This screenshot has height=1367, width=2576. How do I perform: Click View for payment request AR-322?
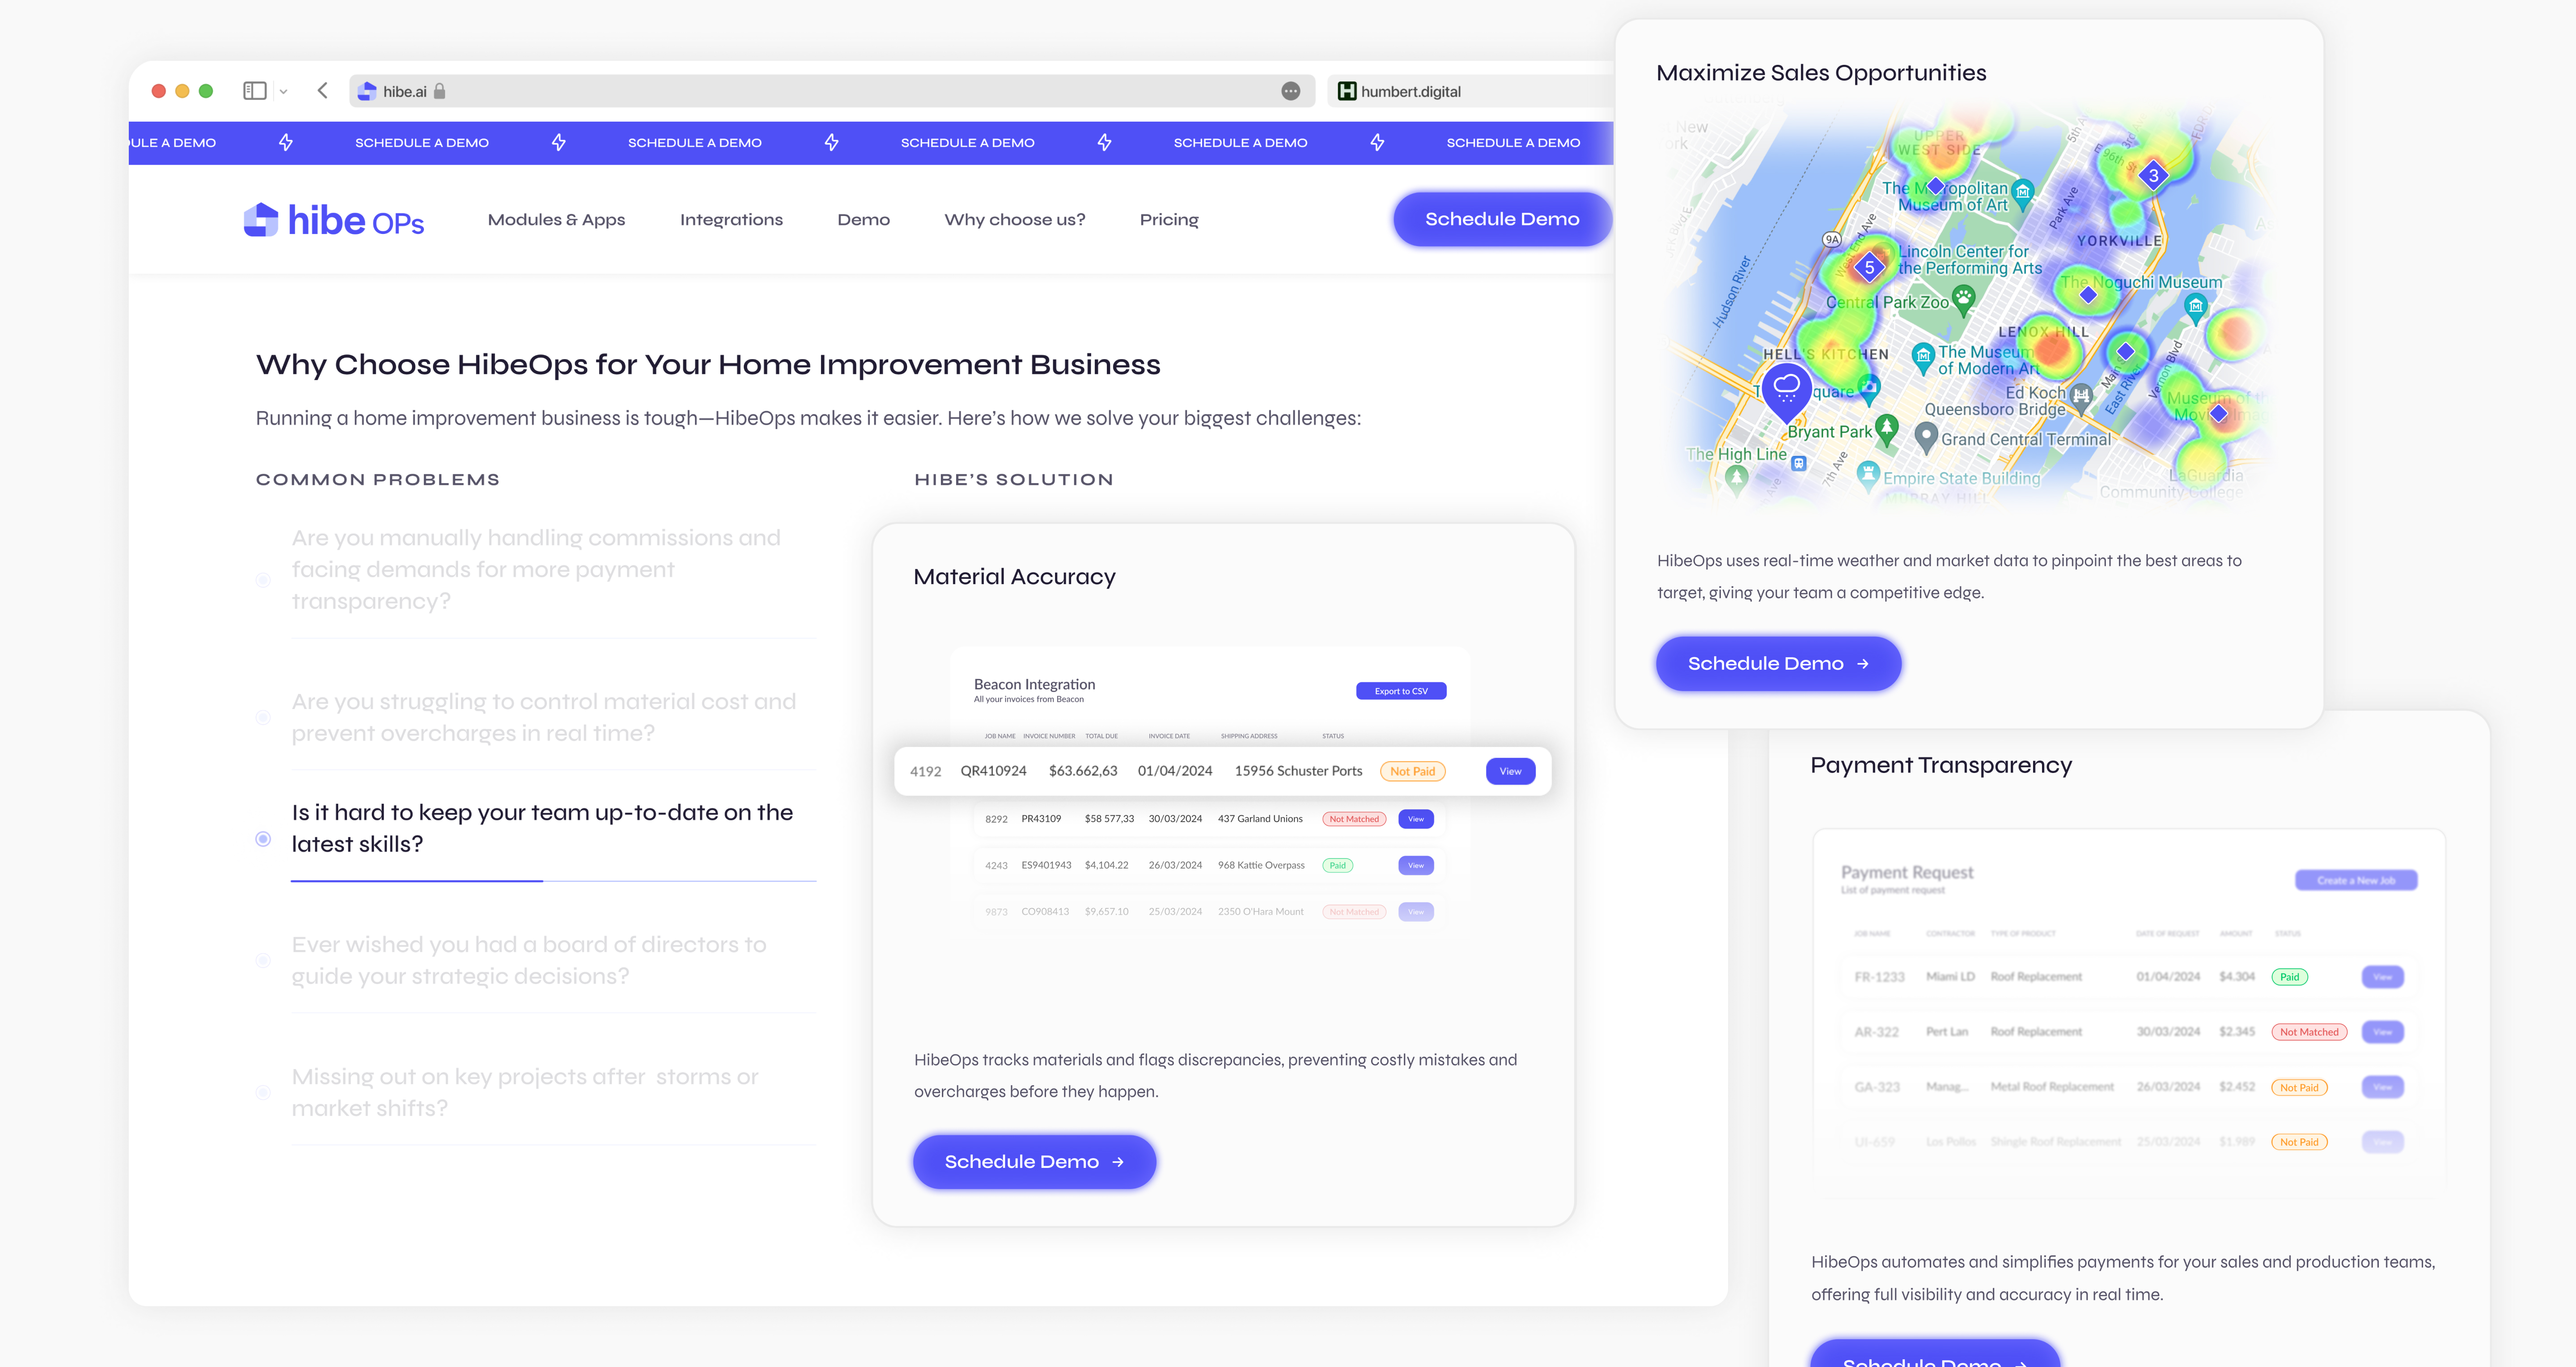(2382, 1032)
